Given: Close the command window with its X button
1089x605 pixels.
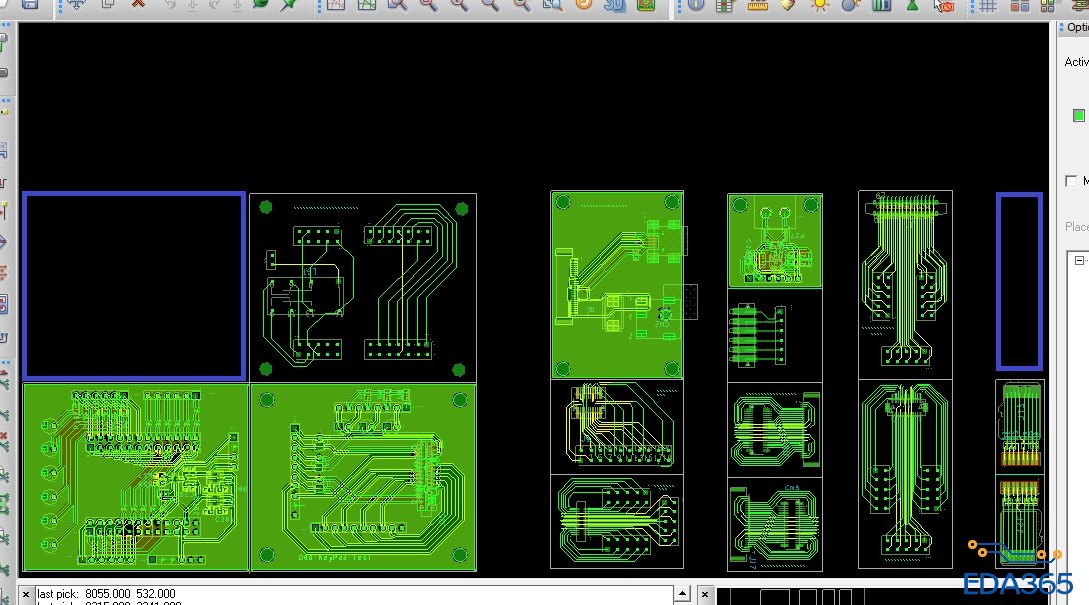Looking at the screenshot, I should (26, 595).
